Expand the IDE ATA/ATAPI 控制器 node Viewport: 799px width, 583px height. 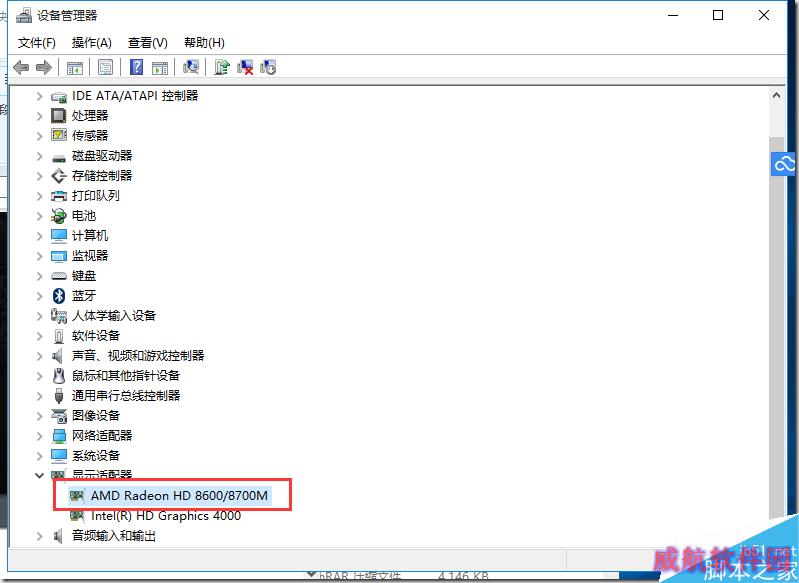tap(39, 96)
